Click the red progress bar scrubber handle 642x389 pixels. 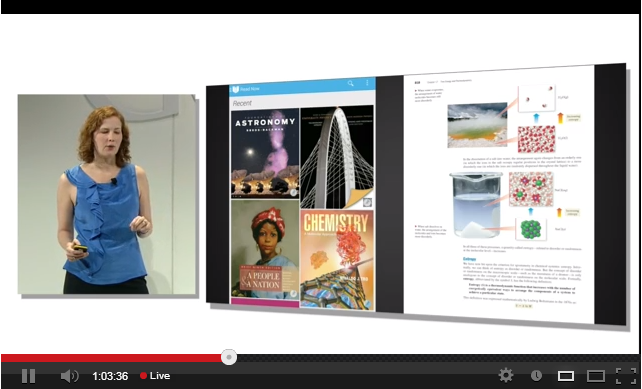[x=229, y=357]
